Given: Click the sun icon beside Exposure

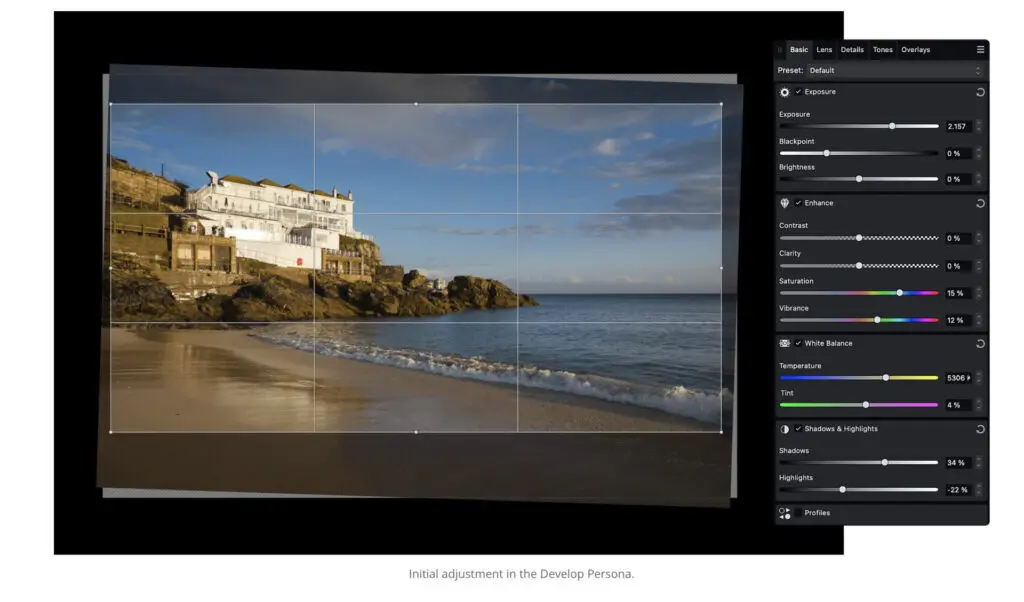Looking at the screenshot, I should point(785,92).
